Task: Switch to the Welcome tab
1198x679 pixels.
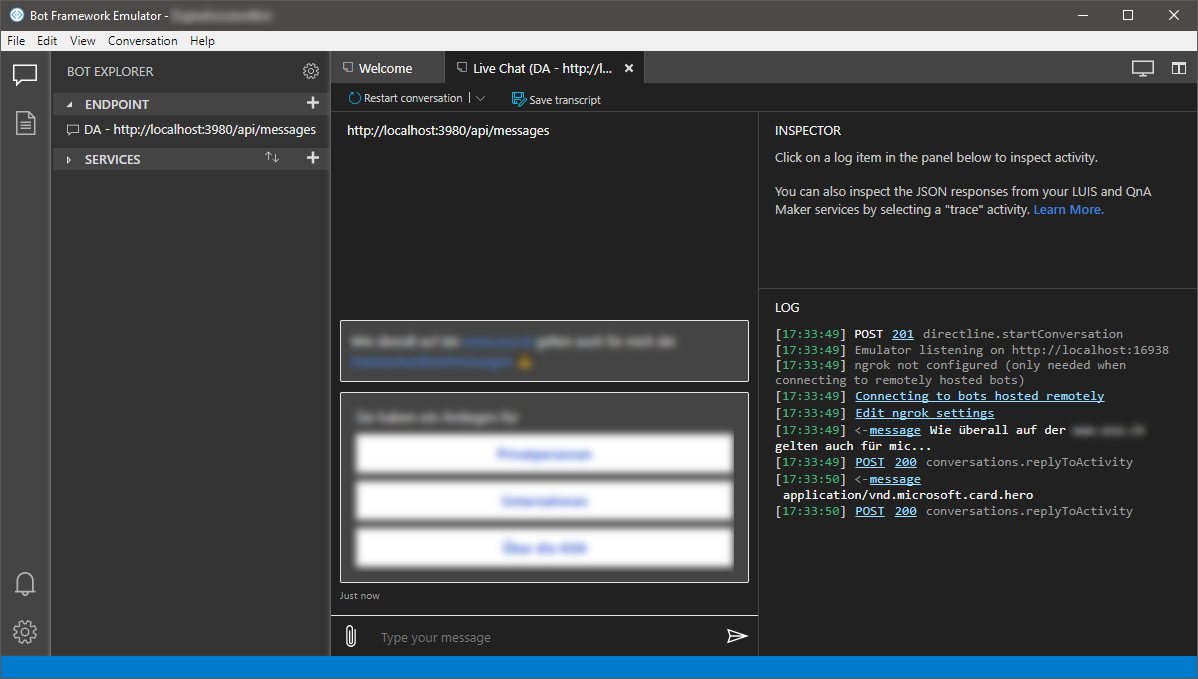Action: click(387, 68)
